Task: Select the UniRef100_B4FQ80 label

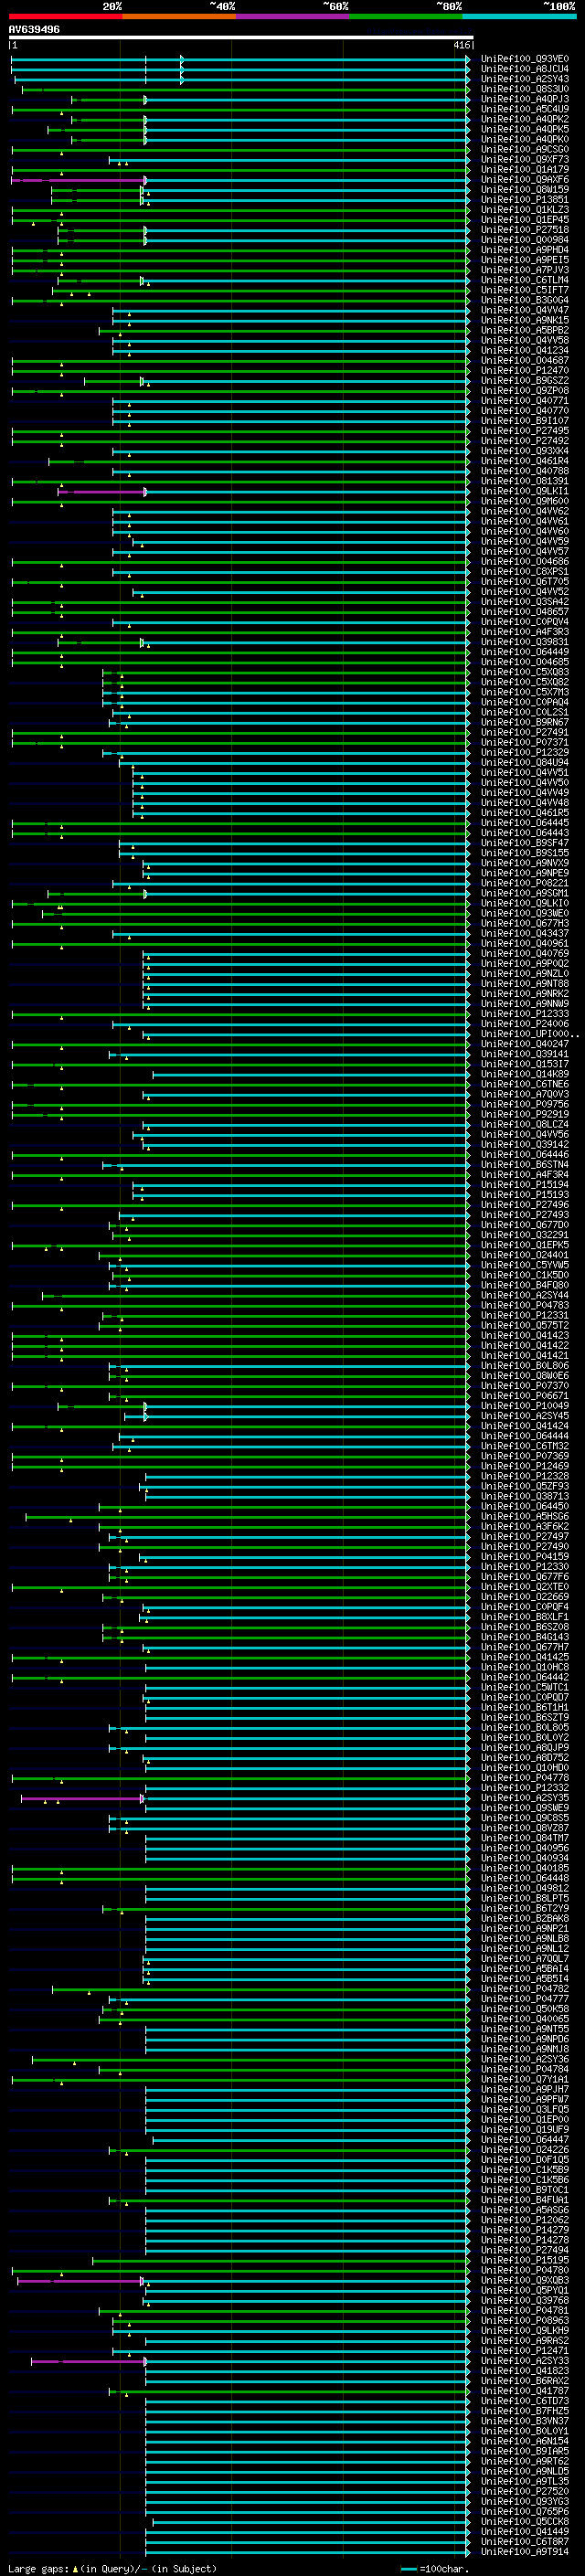Action: [x=525, y=1285]
